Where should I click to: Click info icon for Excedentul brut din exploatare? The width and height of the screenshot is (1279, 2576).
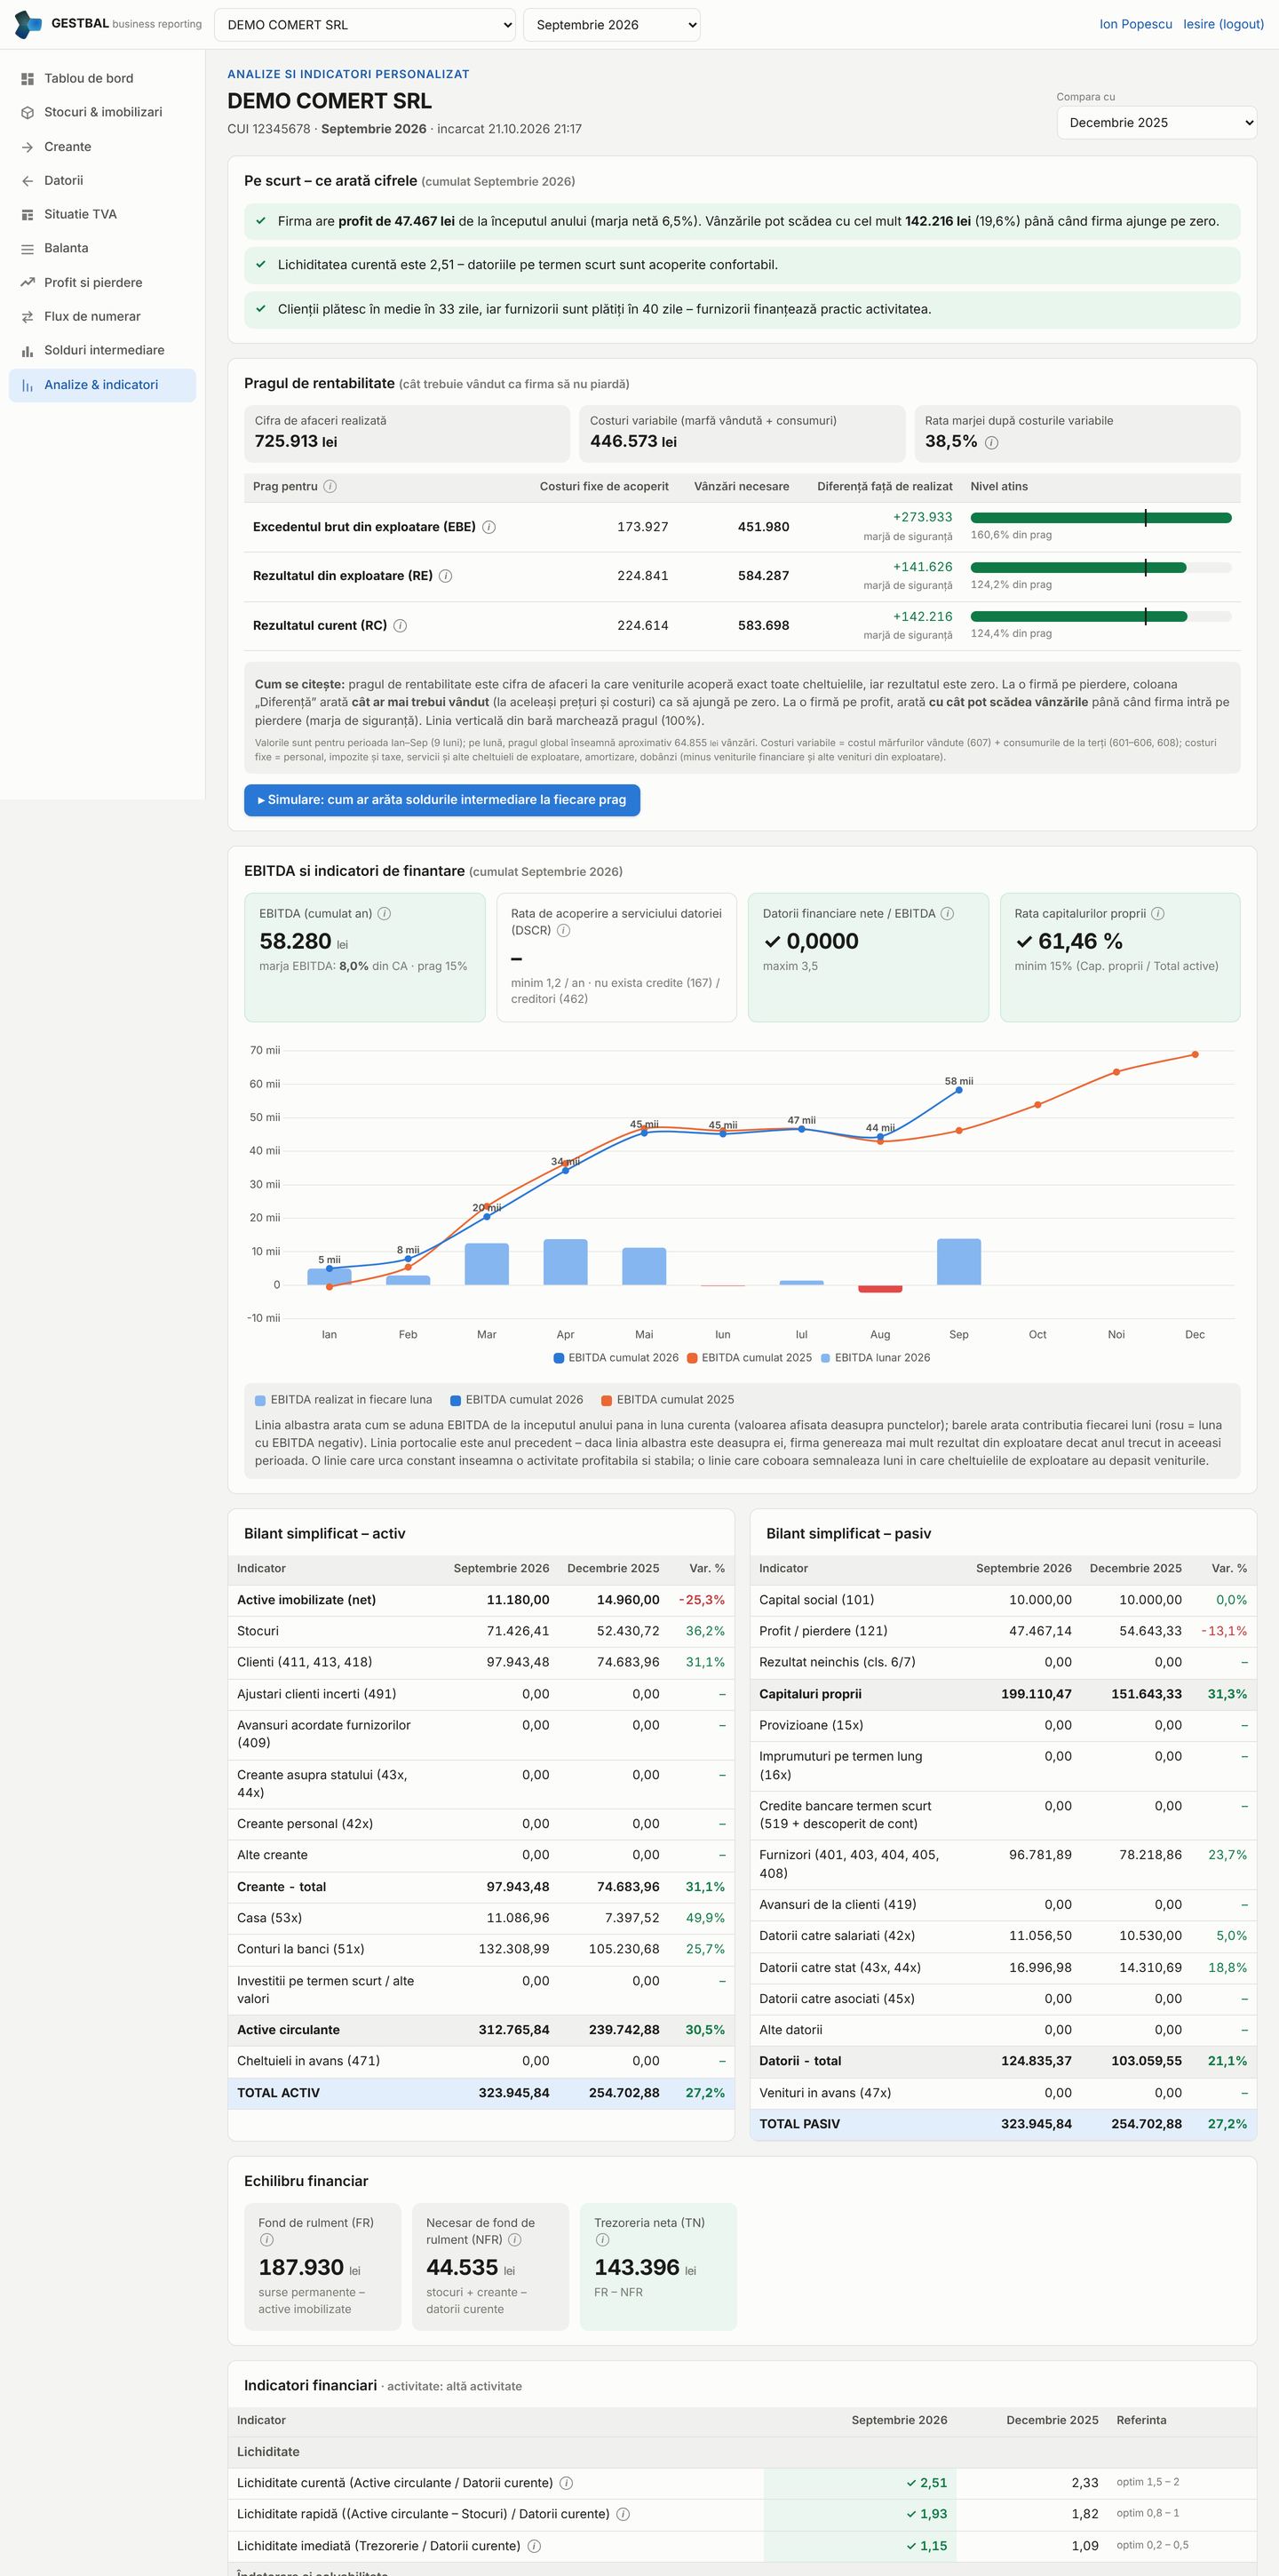pos(489,527)
